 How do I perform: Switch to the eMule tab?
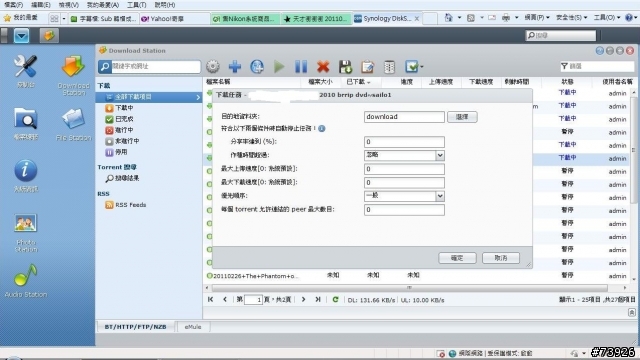[193, 327]
